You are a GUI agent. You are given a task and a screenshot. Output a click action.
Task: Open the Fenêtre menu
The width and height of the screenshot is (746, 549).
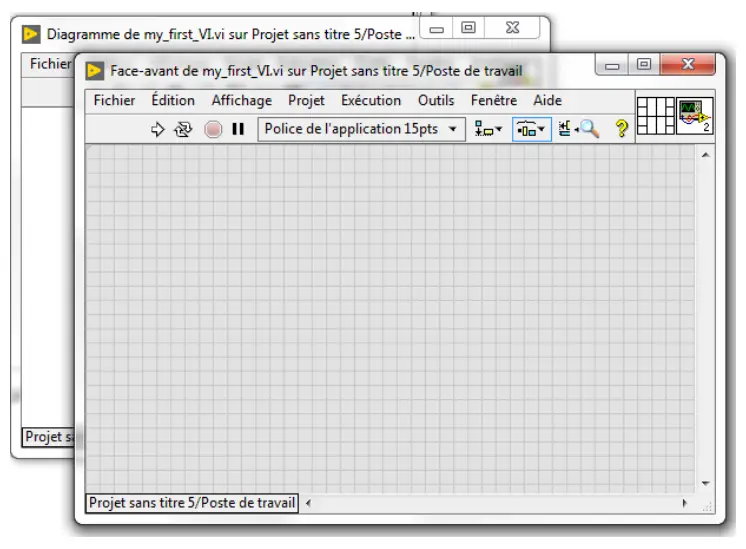coord(494,100)
